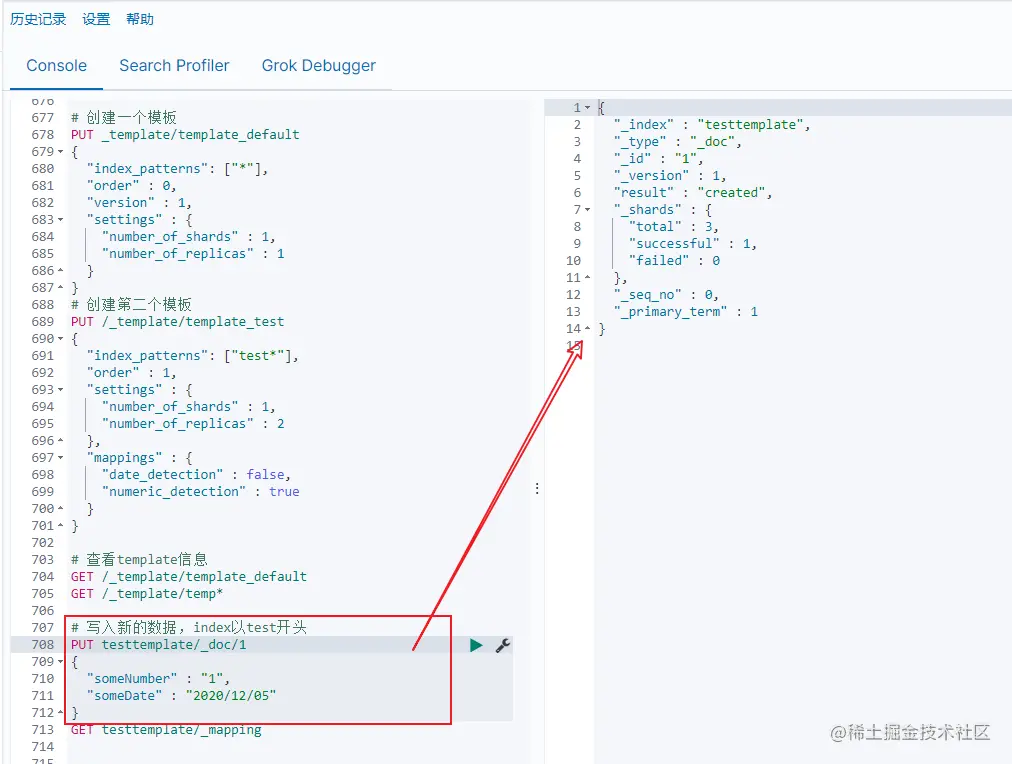Collapse _shards block at output line 7
The width and height of the screenshot is (1012, 764).
[587, 210]
